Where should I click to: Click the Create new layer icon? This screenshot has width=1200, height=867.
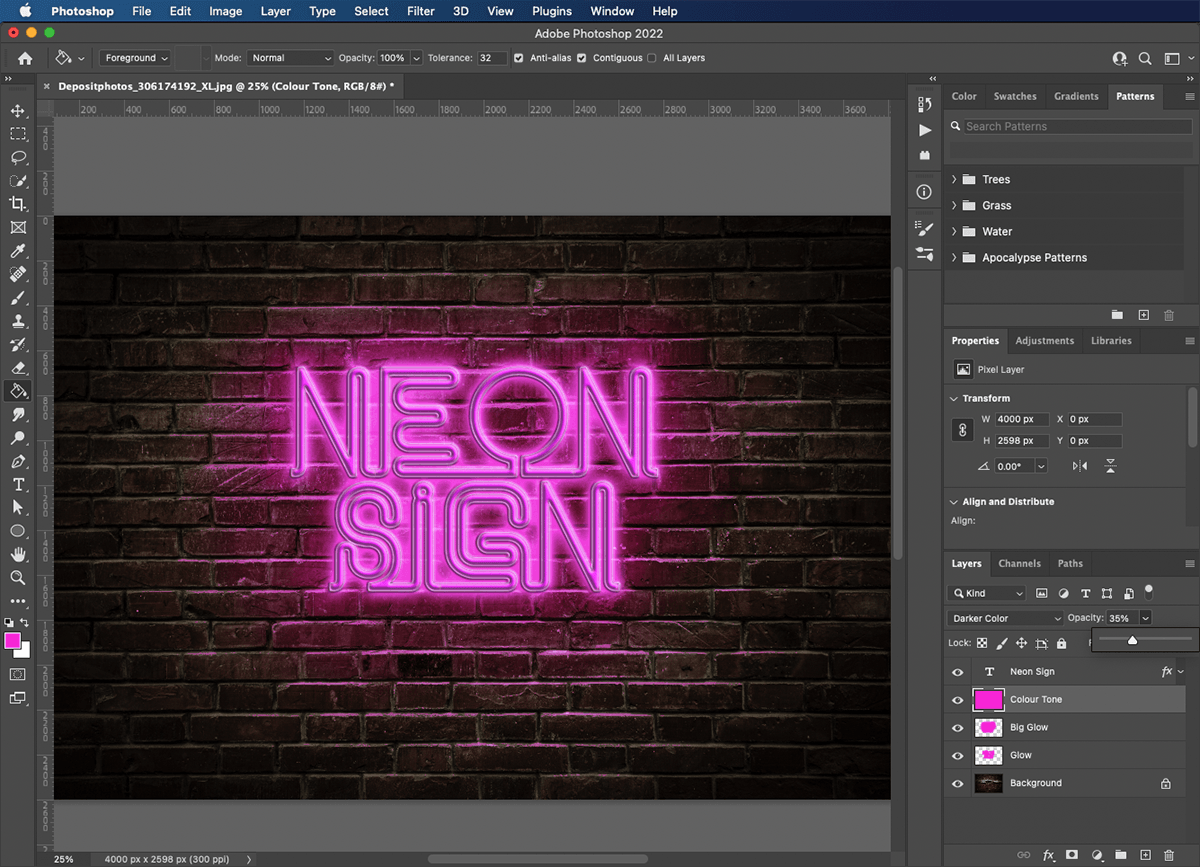tap(1146, 855)
